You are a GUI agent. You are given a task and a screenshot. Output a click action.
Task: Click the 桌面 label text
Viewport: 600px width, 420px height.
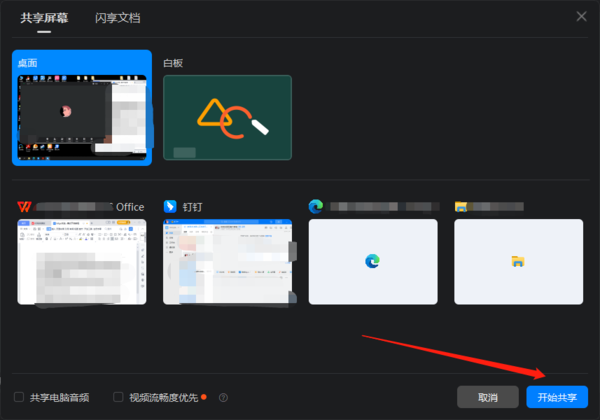tap(27, 63)
